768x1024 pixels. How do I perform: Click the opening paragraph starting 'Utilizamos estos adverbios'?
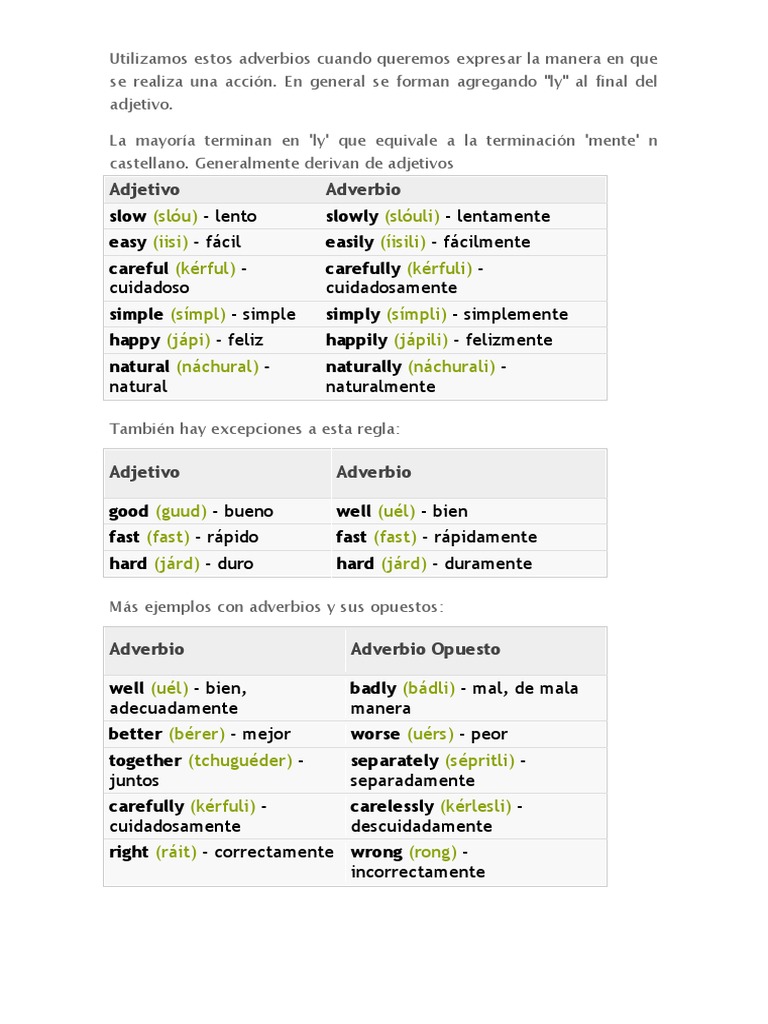pos(383,81)
